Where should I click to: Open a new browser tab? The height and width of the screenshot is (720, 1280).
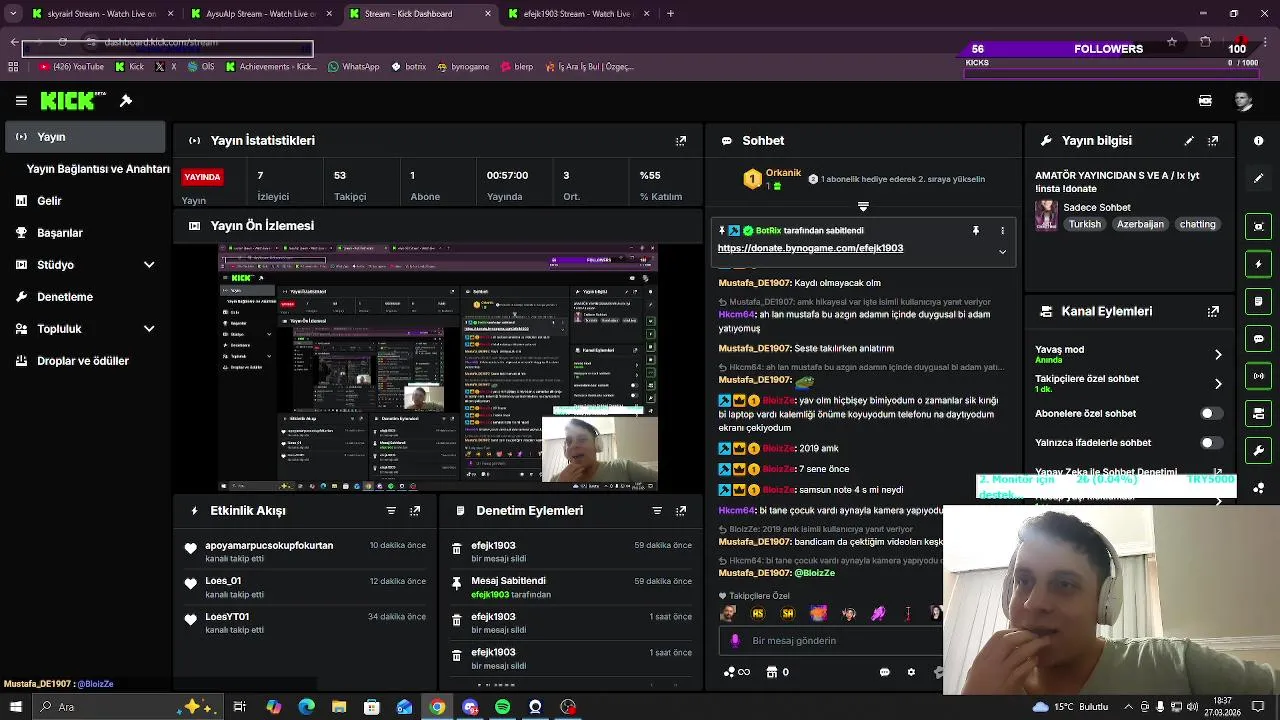(670, 14)
